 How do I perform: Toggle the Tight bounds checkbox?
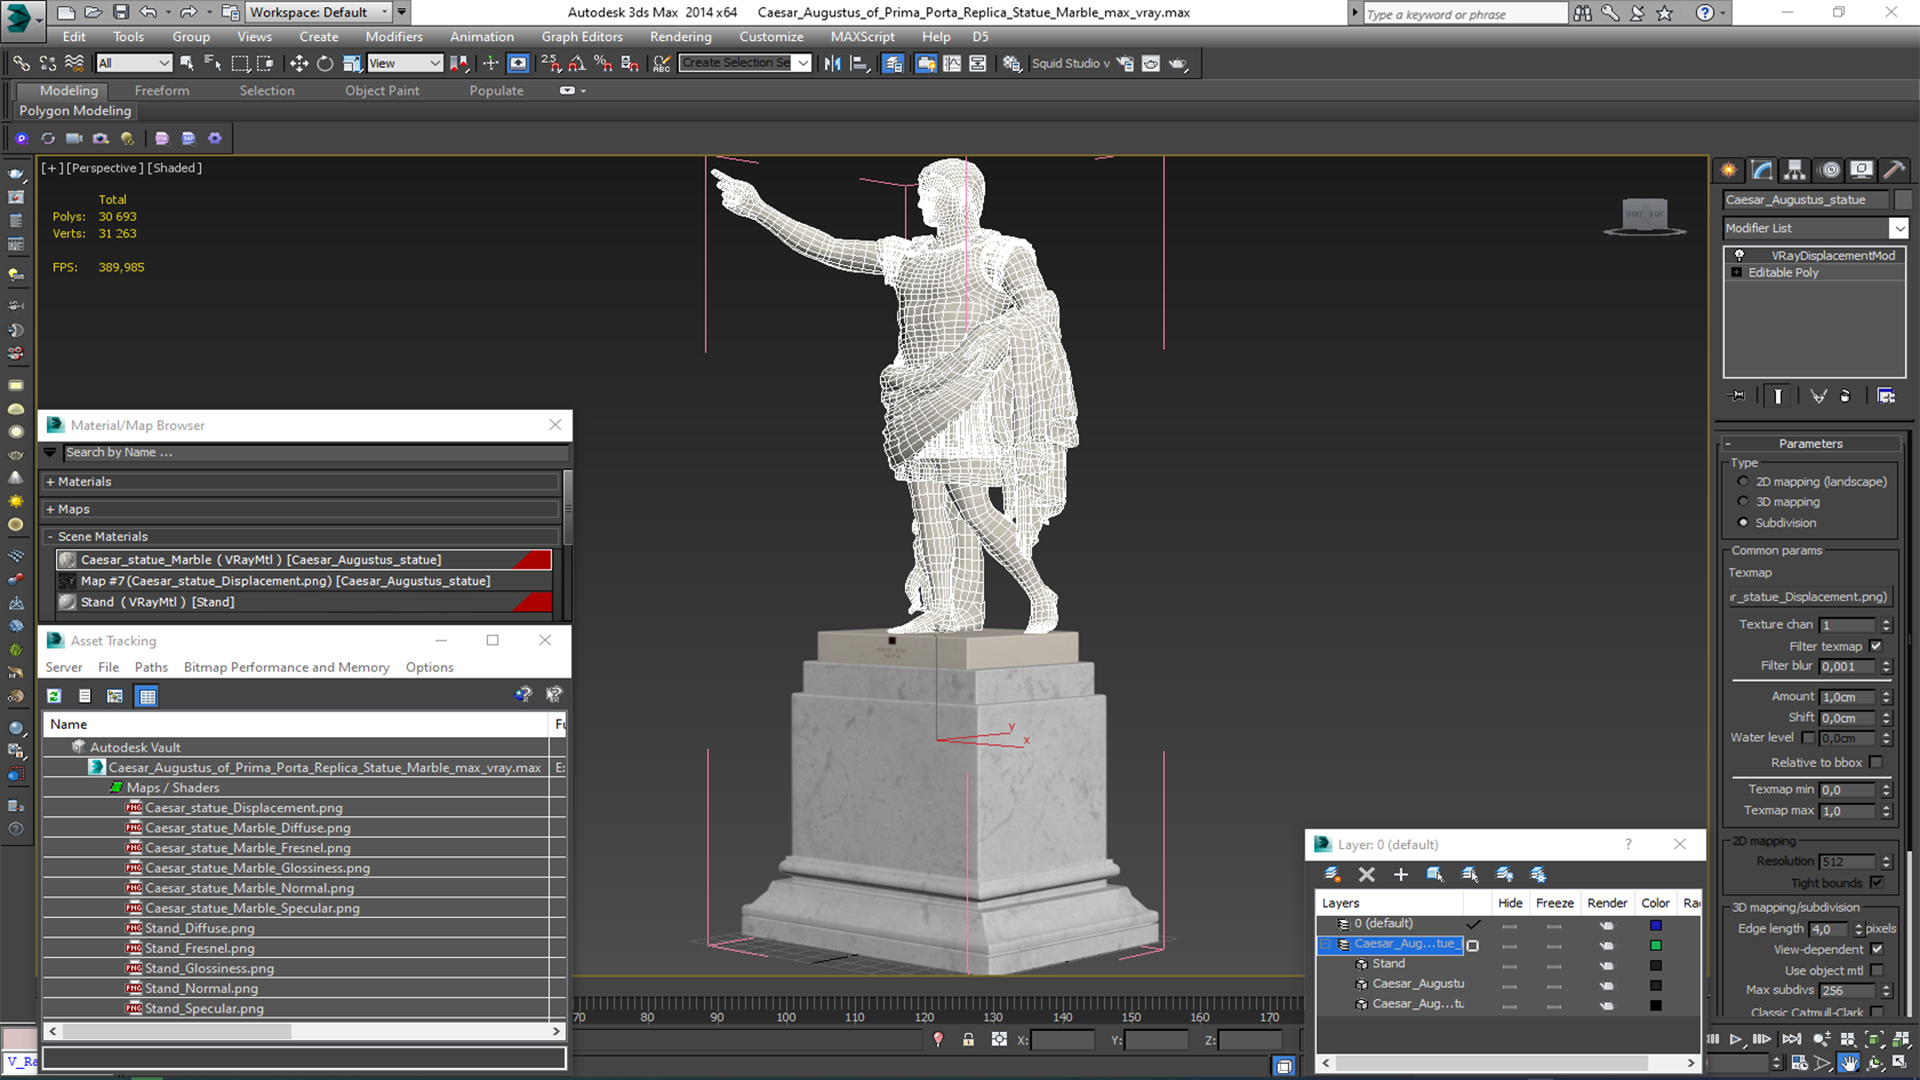pyautogui.click(x=1876, y=882)
